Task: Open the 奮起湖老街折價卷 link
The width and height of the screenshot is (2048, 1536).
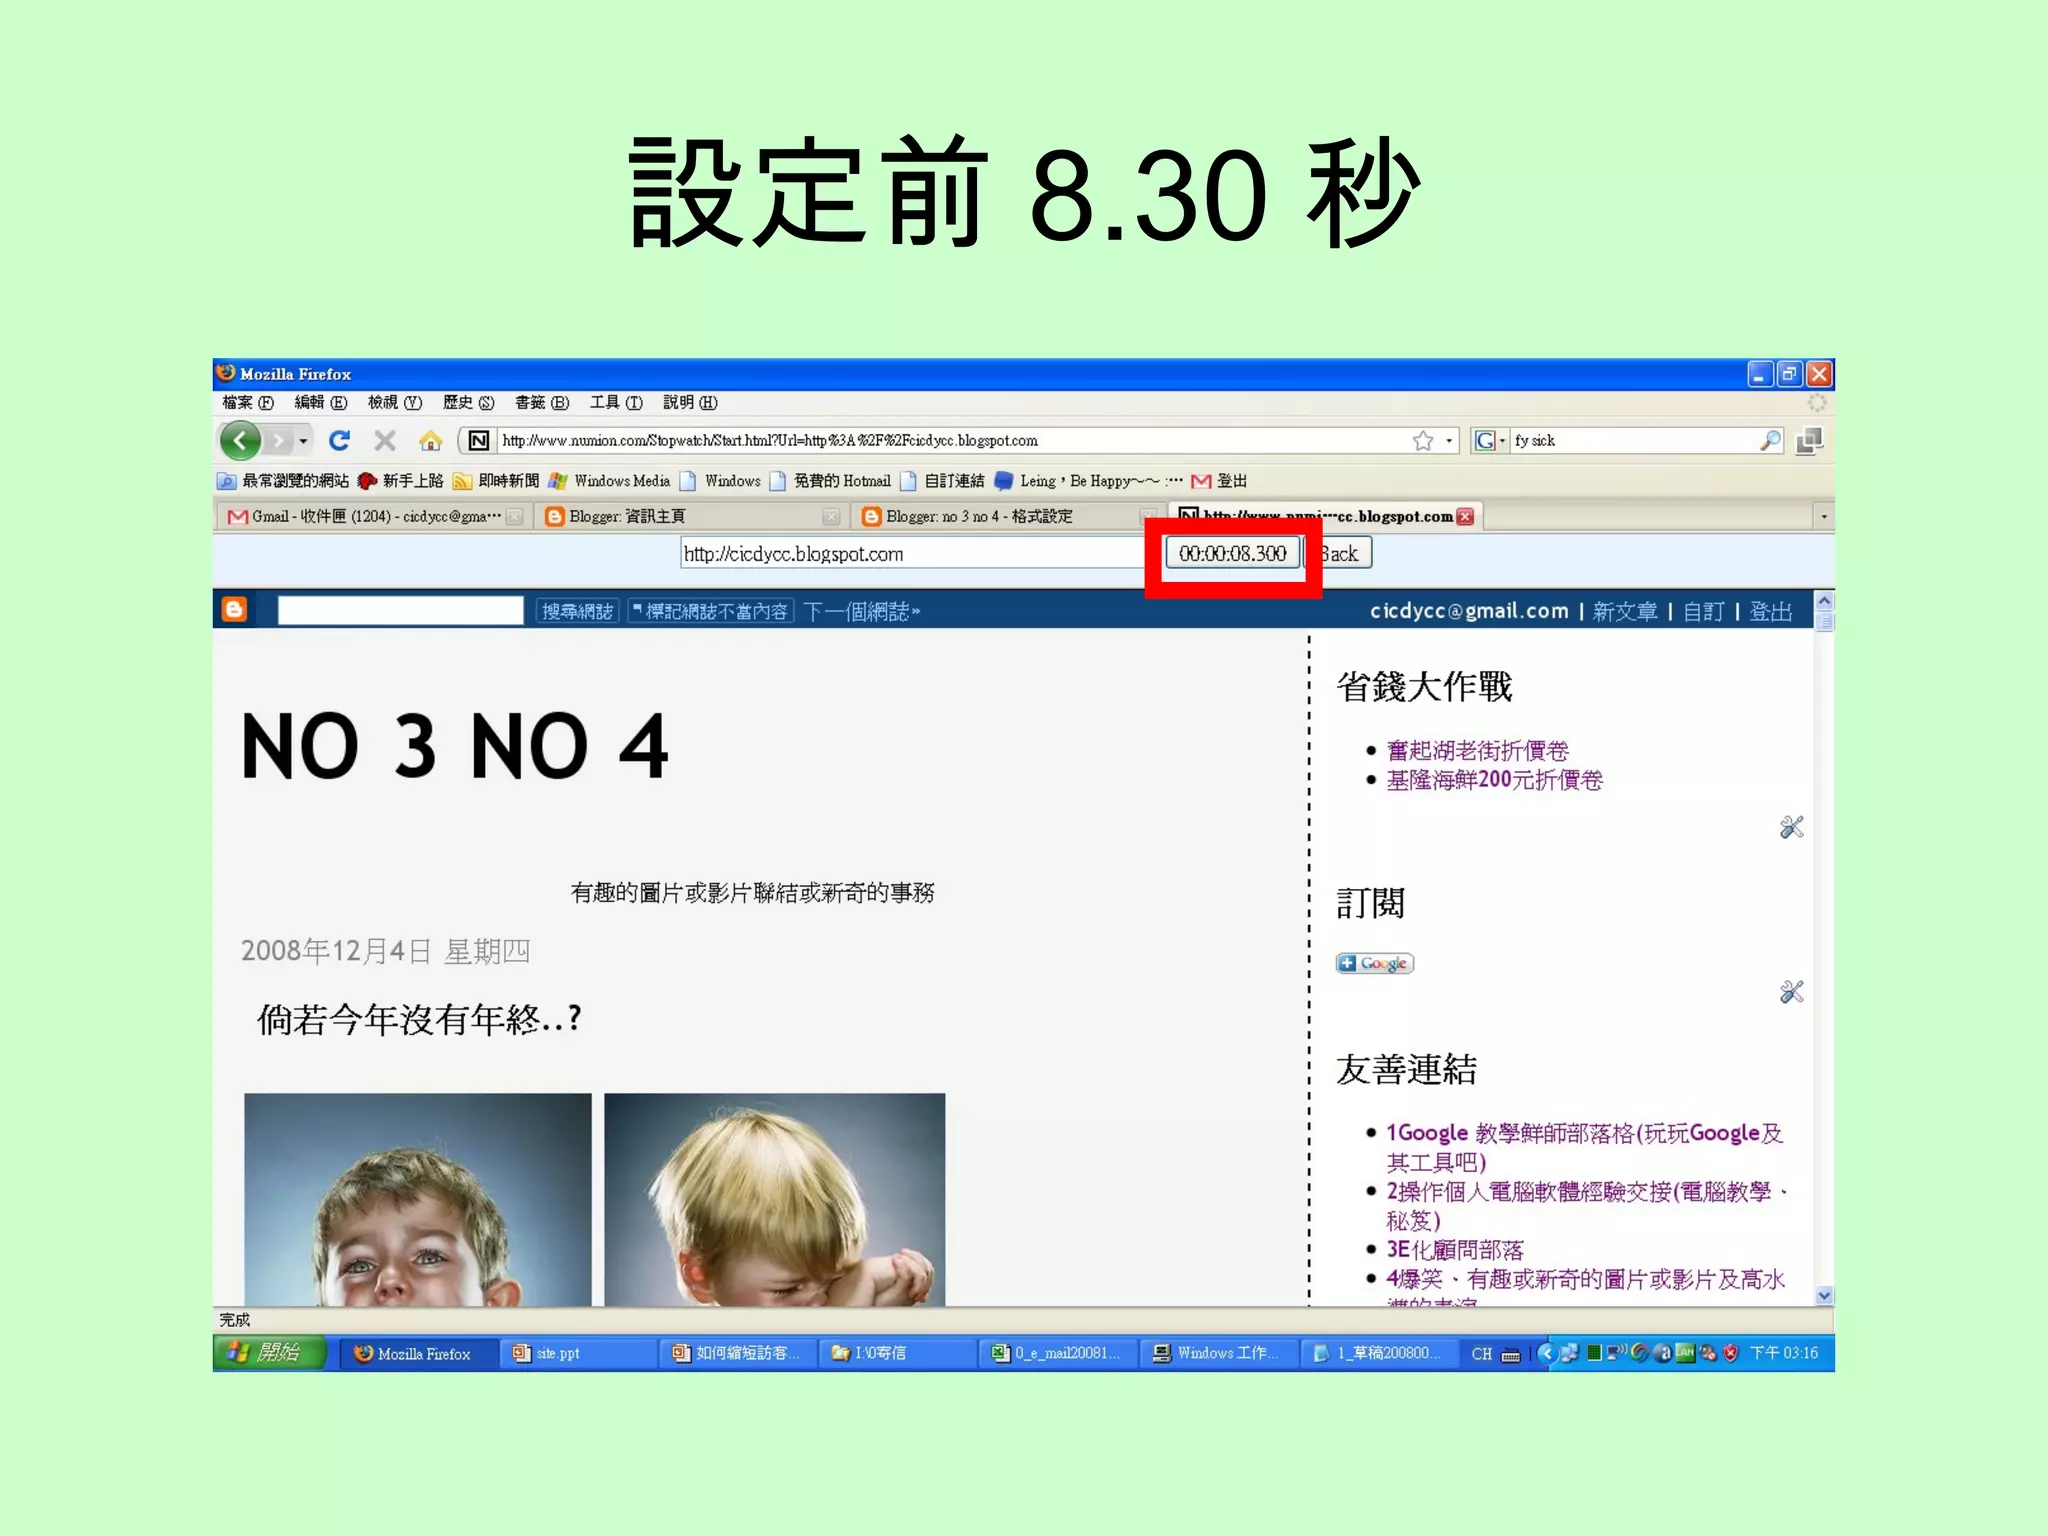Action: [x=1477, y=750]
